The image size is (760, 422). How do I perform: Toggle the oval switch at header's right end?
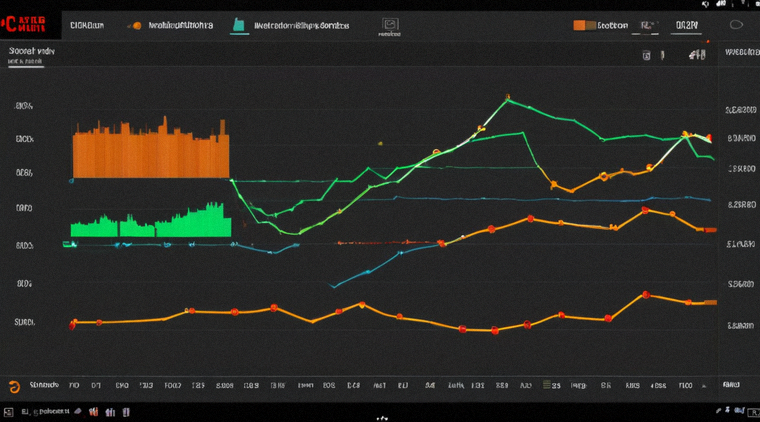tap(736, 25)
